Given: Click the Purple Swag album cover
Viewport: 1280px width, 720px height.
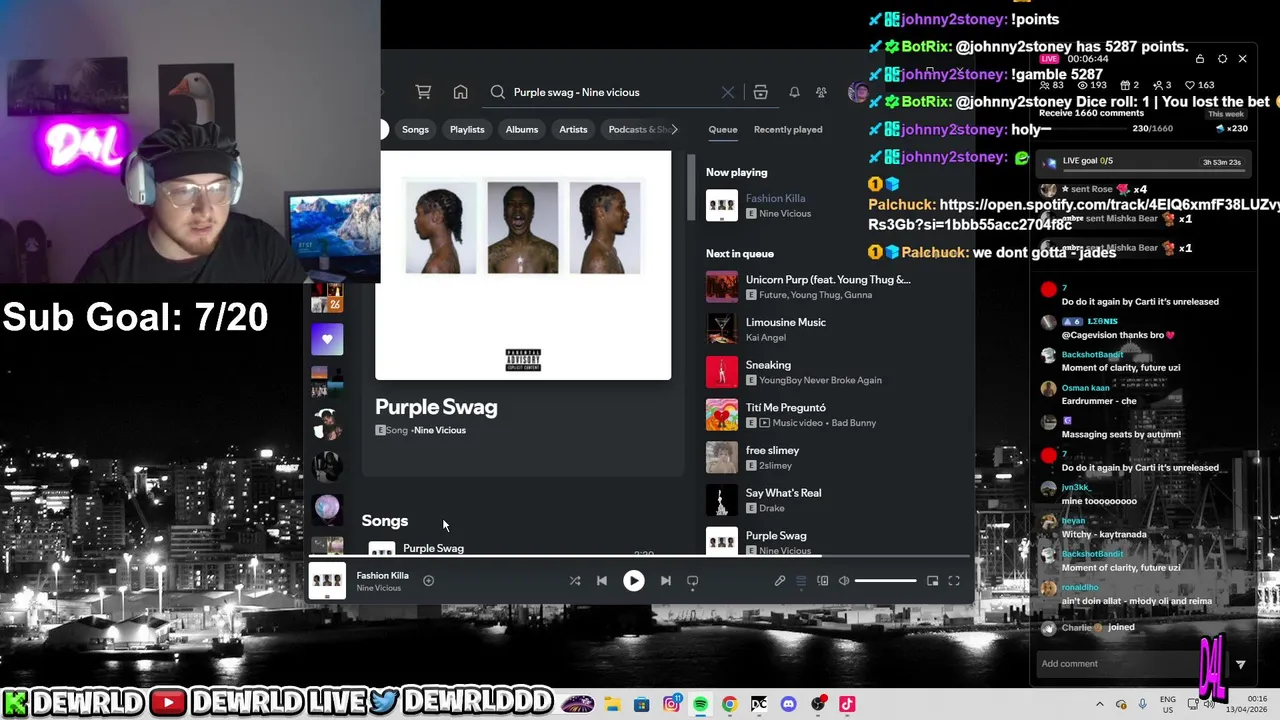Looking at the screenshot, I should coord(523,266).
